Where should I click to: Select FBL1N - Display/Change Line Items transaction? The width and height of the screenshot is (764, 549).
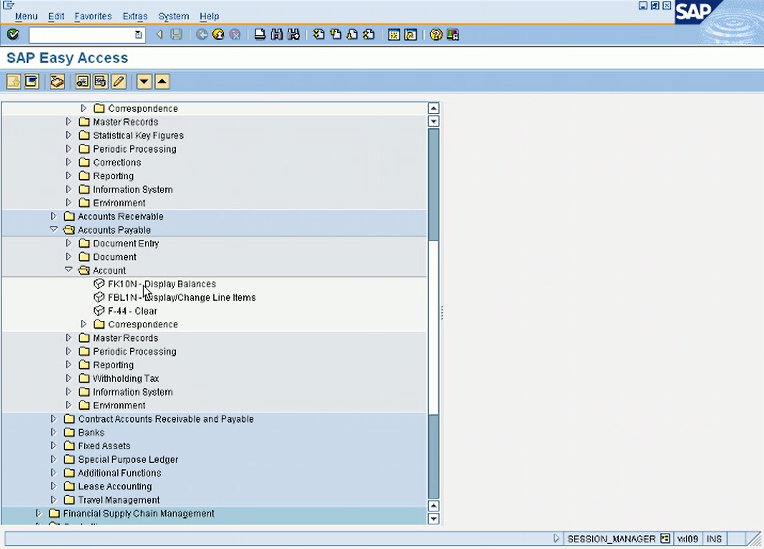(182, 297)
